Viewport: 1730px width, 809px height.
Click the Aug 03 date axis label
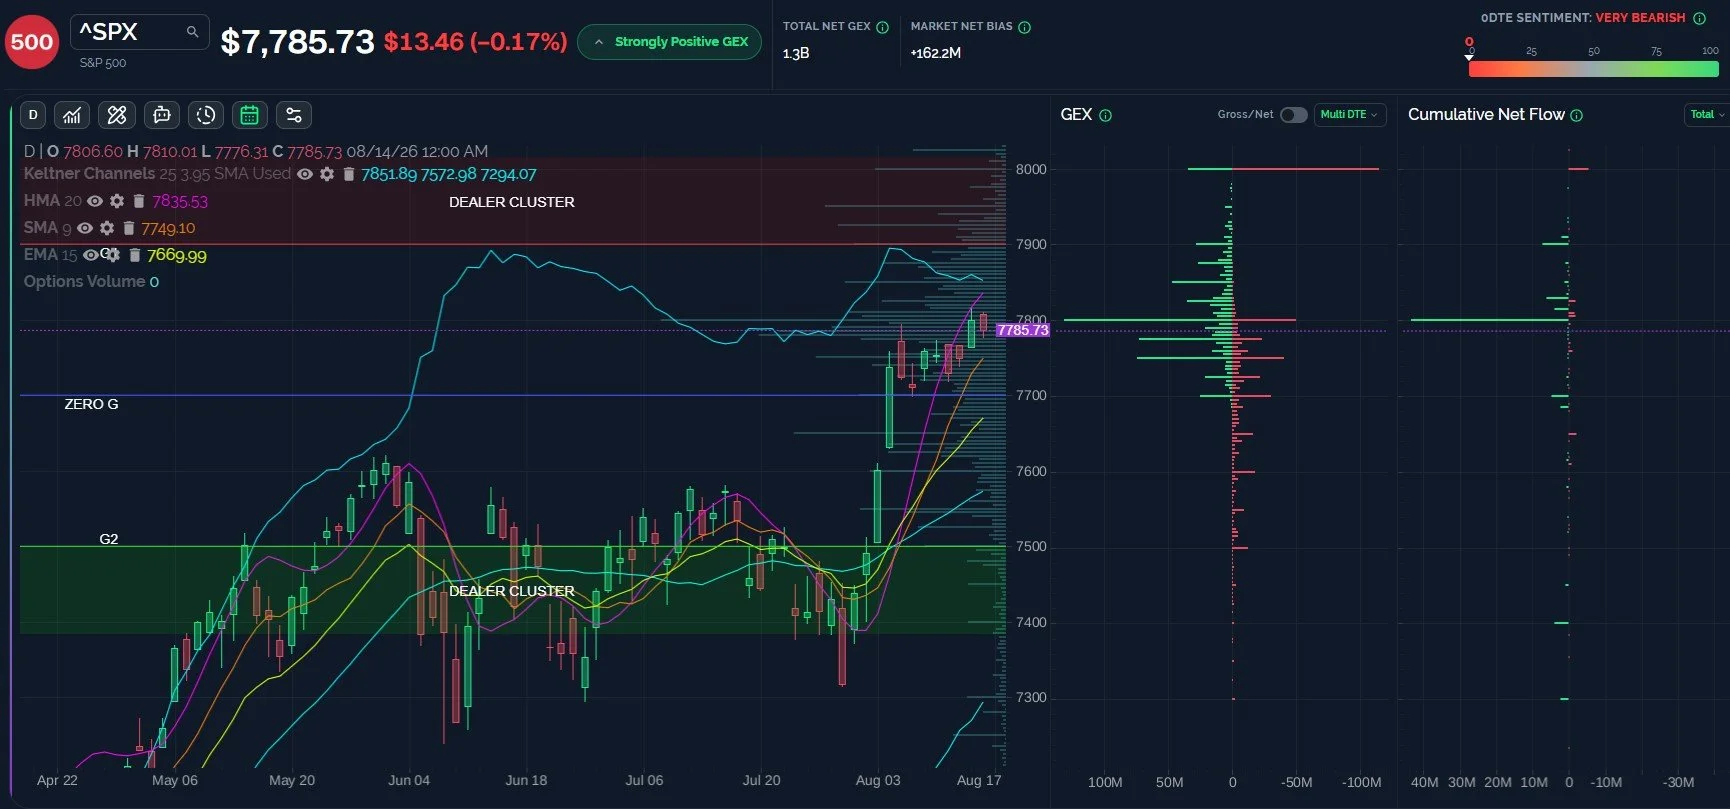(x=878, y=780)
